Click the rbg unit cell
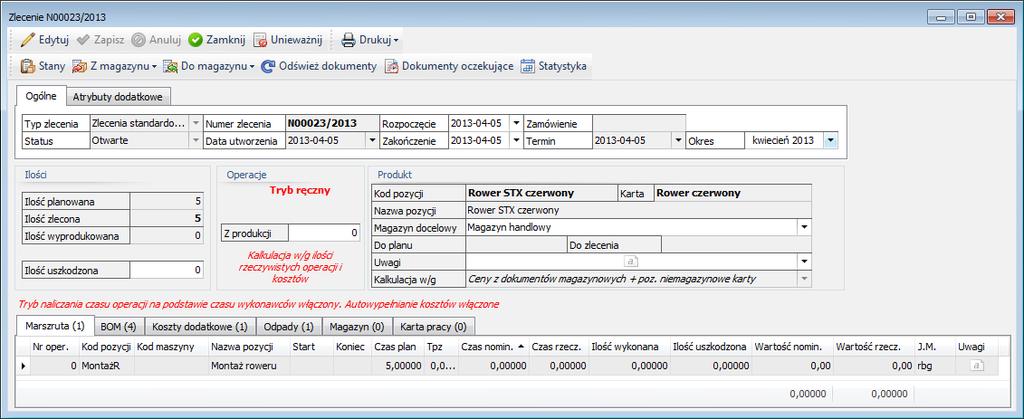Viewport: 1024px width, 419px height. [935, 366]
